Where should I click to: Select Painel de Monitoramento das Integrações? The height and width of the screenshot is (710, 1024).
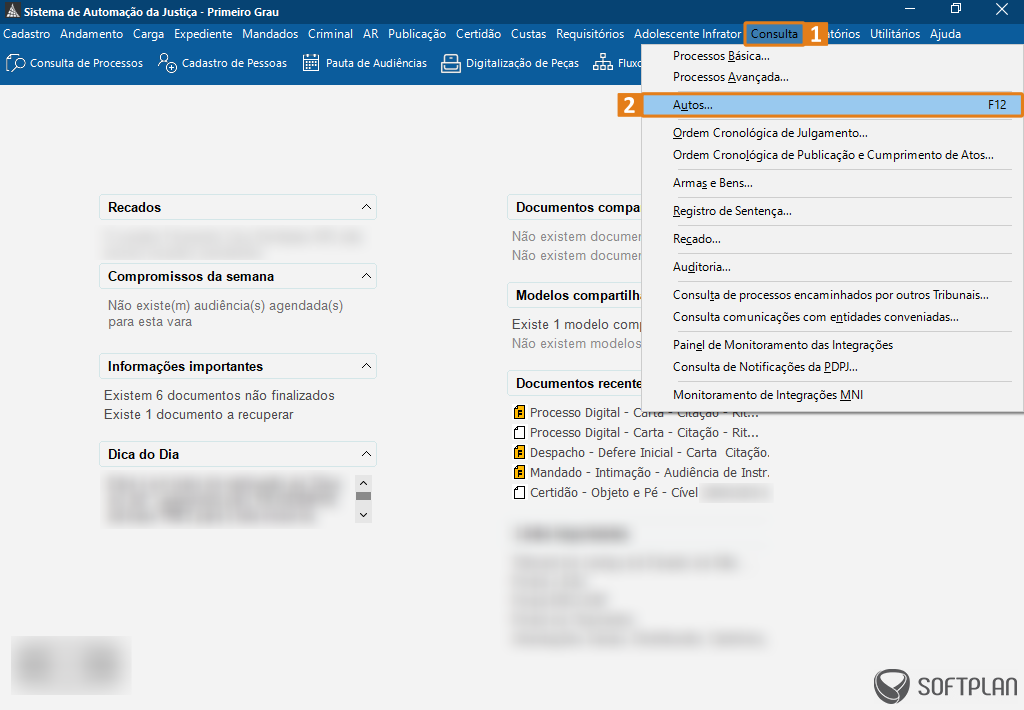tap(832, 345)
